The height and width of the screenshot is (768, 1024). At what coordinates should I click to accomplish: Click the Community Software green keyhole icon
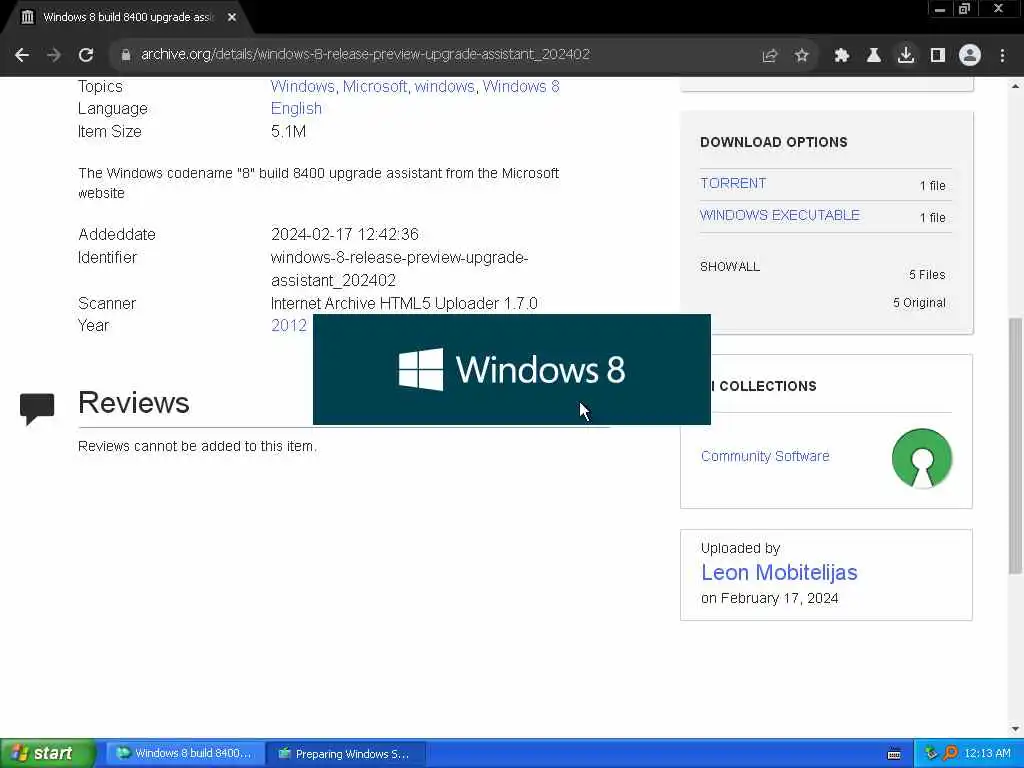point(921,458)
